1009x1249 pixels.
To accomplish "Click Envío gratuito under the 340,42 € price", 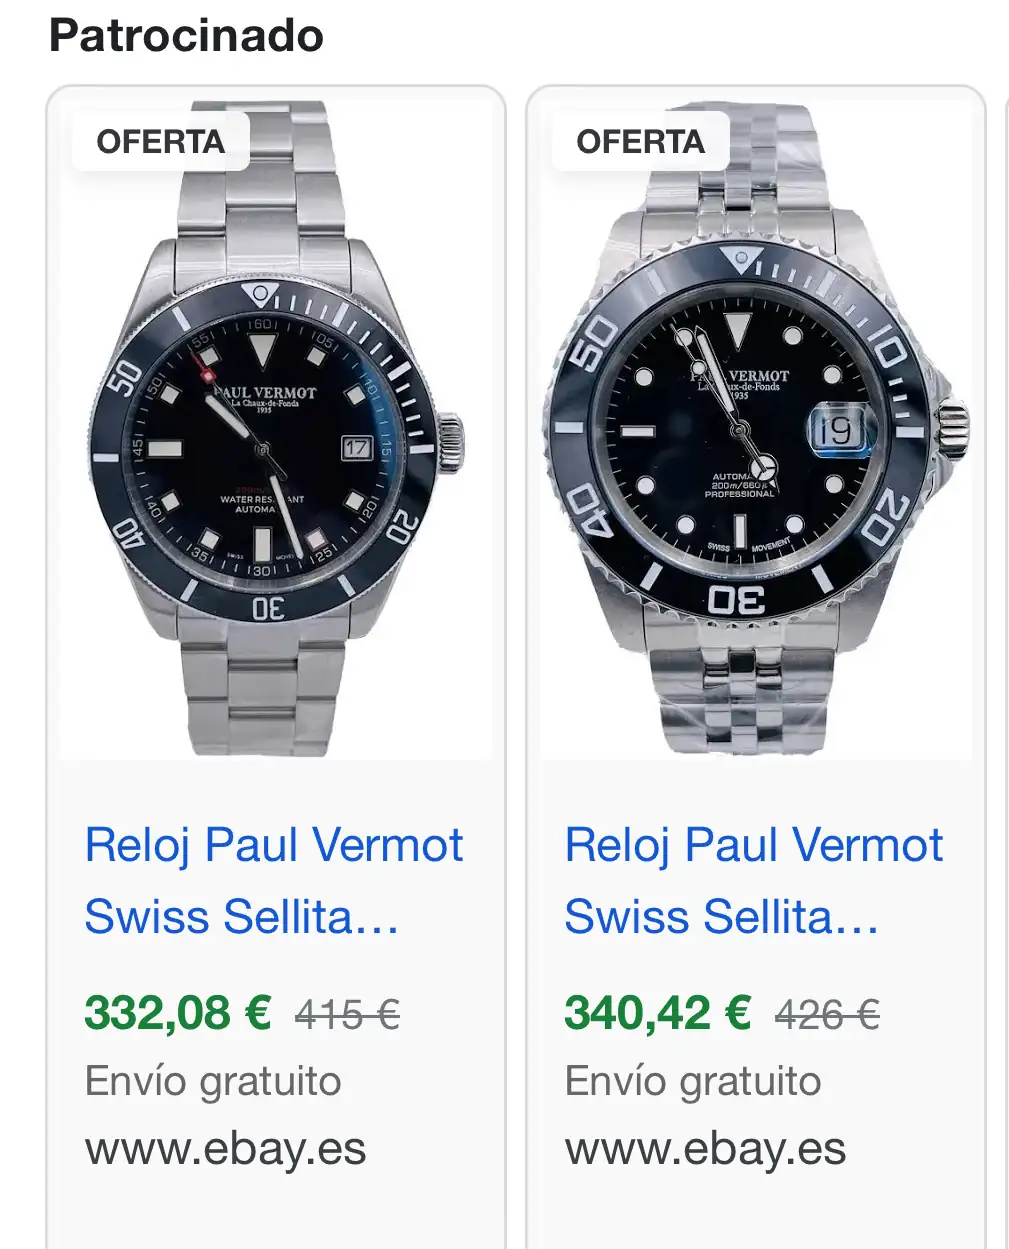I will tap(693, 1081).
